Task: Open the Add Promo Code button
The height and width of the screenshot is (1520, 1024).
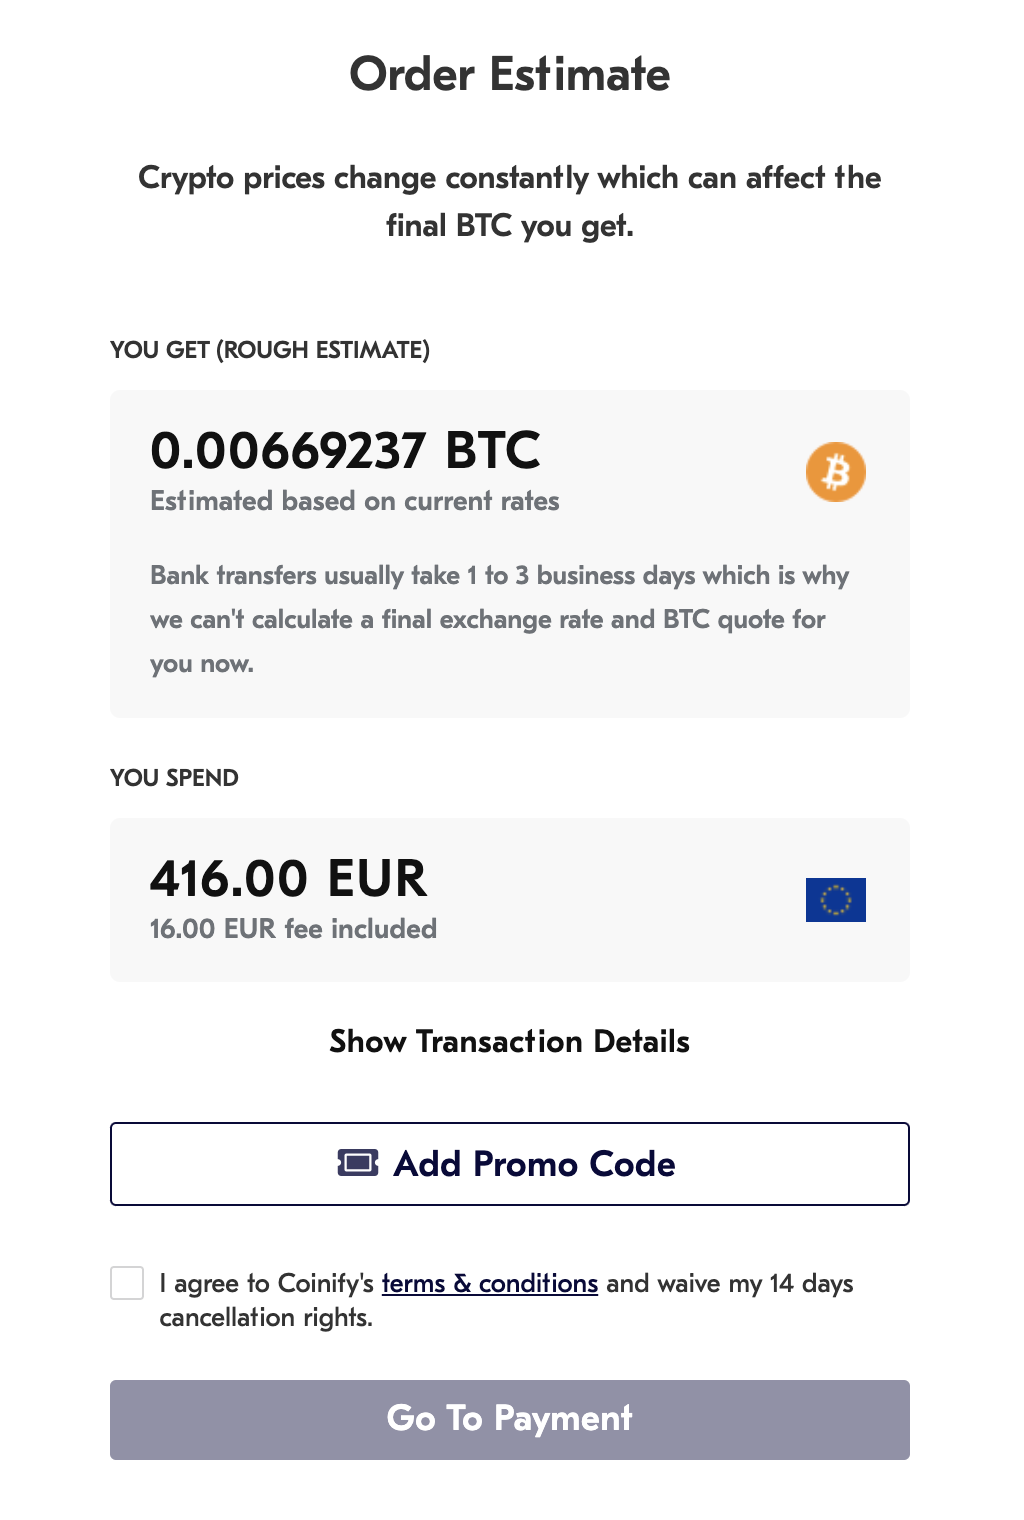Action: [510, 1164]
